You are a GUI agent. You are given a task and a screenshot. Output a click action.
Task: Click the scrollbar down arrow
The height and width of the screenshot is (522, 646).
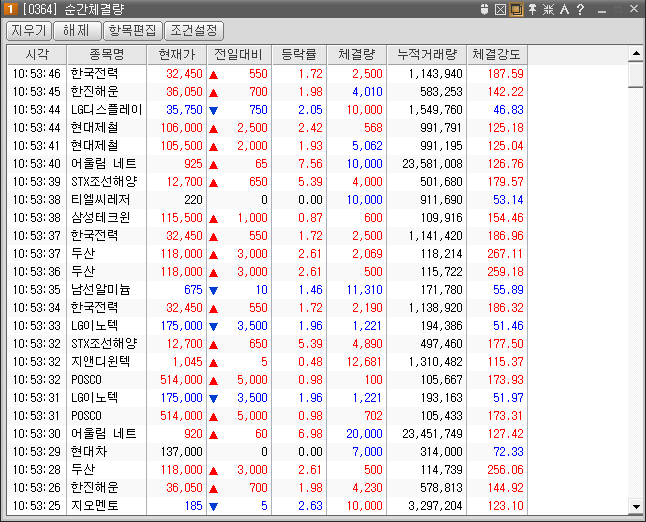coord(636,506)
